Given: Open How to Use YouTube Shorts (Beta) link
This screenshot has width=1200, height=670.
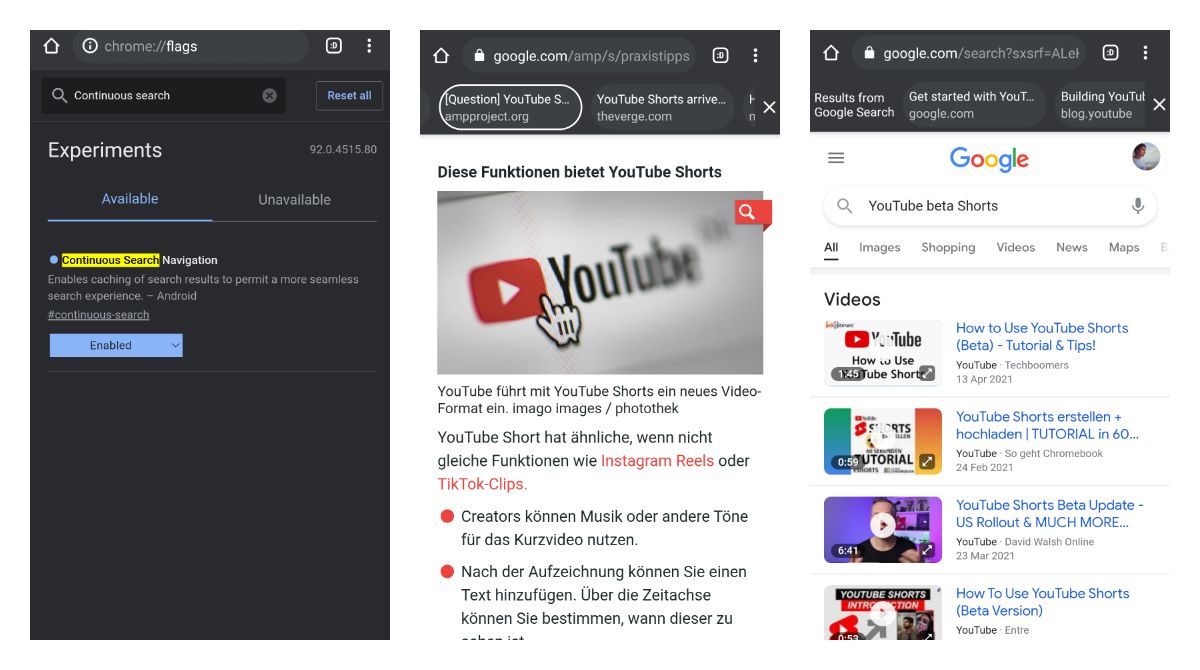Looking at the screenshot, I should 1042,337.
